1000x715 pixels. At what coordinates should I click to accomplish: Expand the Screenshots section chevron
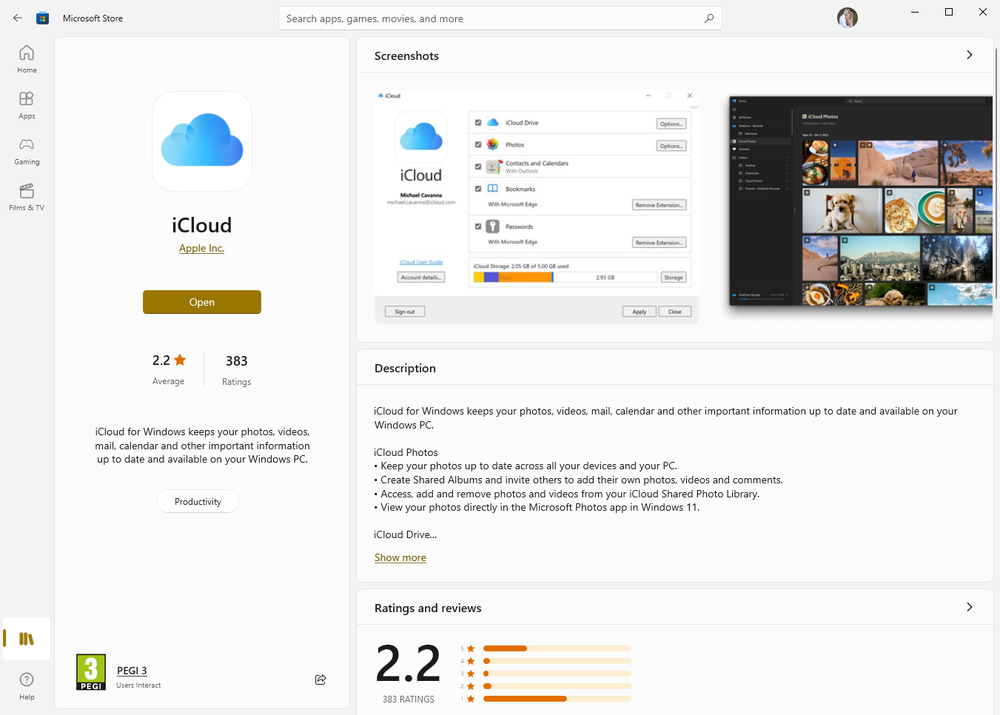pos(969,55)
